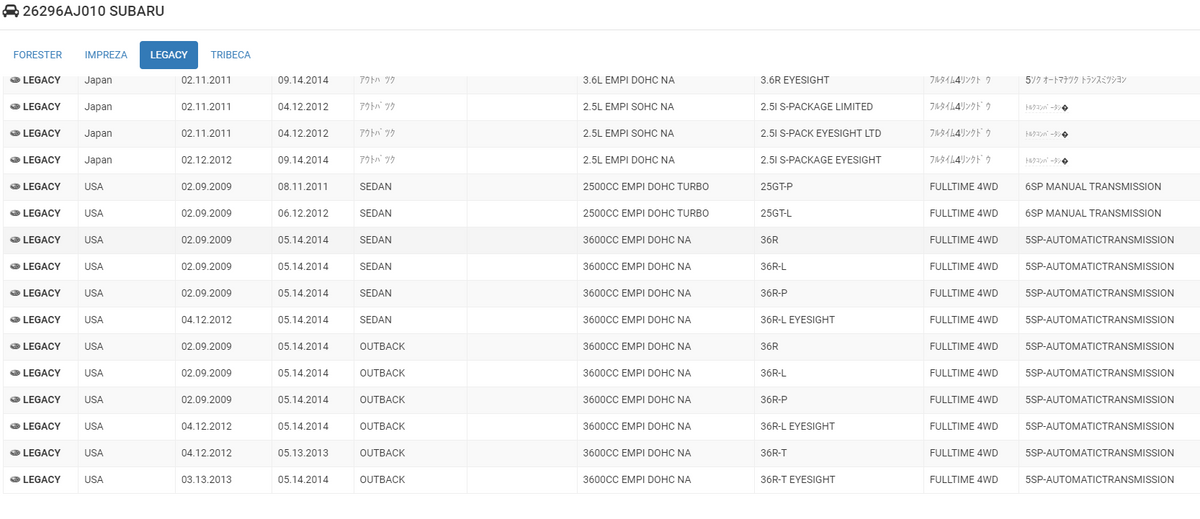Select the TRIBECA tab

click(231, 55)
